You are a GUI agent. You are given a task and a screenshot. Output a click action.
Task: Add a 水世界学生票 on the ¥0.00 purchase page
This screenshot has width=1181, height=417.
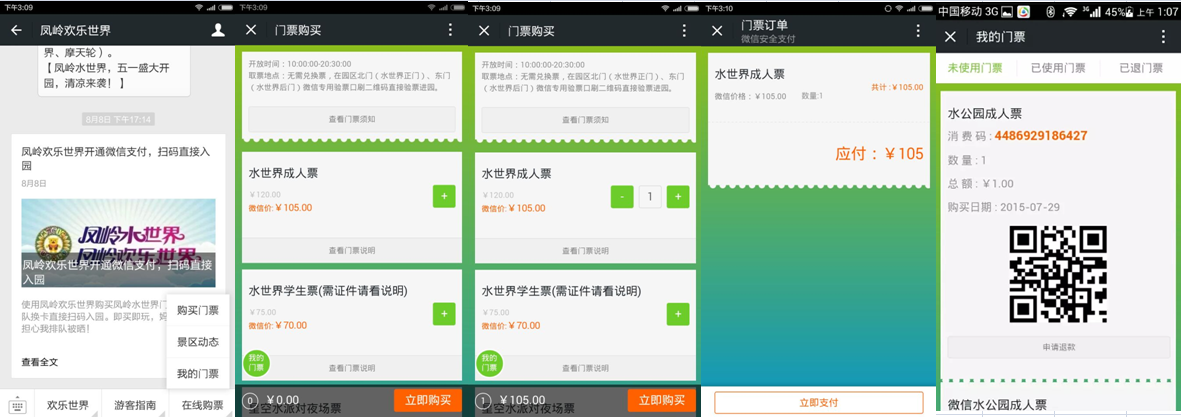click(444, 314)
